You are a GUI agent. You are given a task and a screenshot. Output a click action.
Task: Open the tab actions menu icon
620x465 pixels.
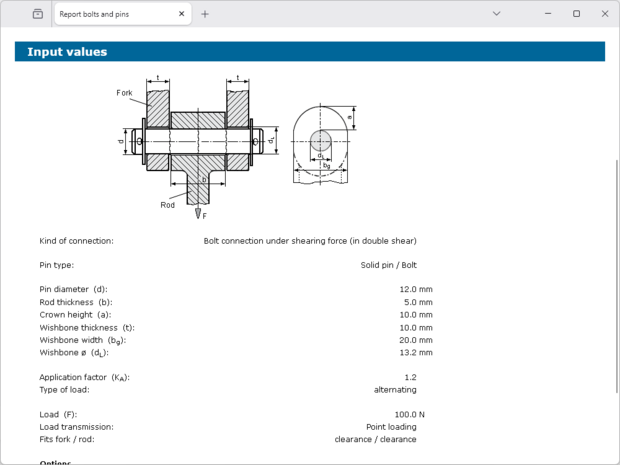tap(37, 14)
